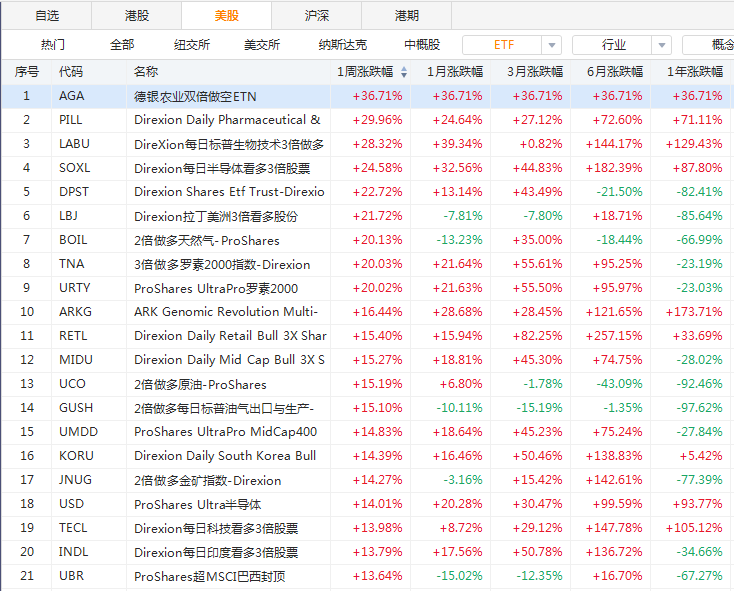Open 2倍做多天然气-ProShares name
The image size is (734, 591).
coord(206,241)
